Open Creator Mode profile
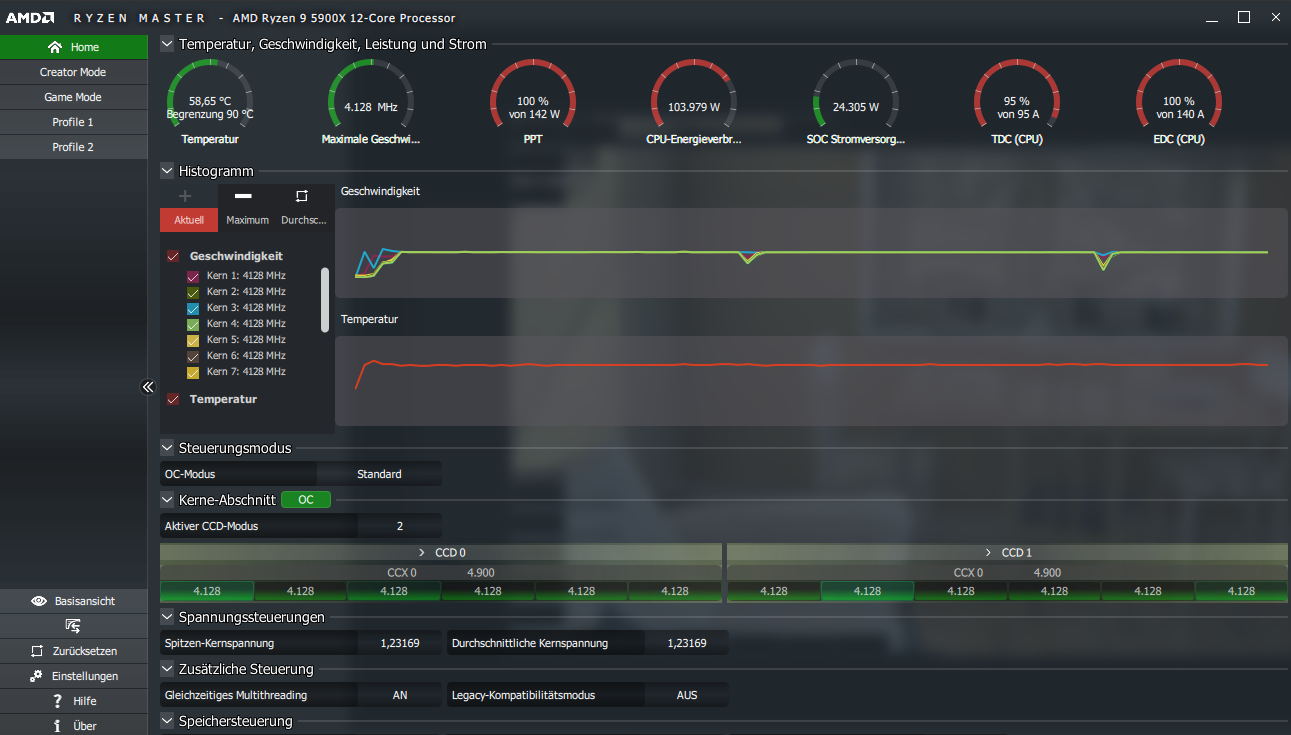 73,72
